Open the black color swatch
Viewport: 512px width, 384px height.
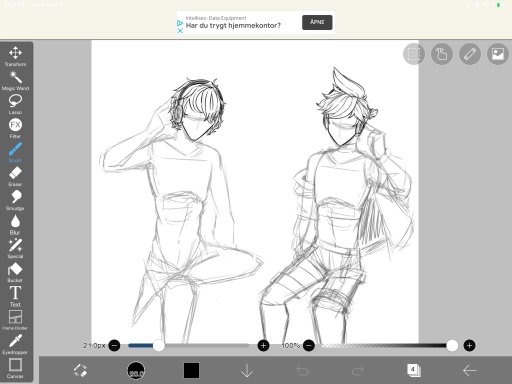point(191,371)
